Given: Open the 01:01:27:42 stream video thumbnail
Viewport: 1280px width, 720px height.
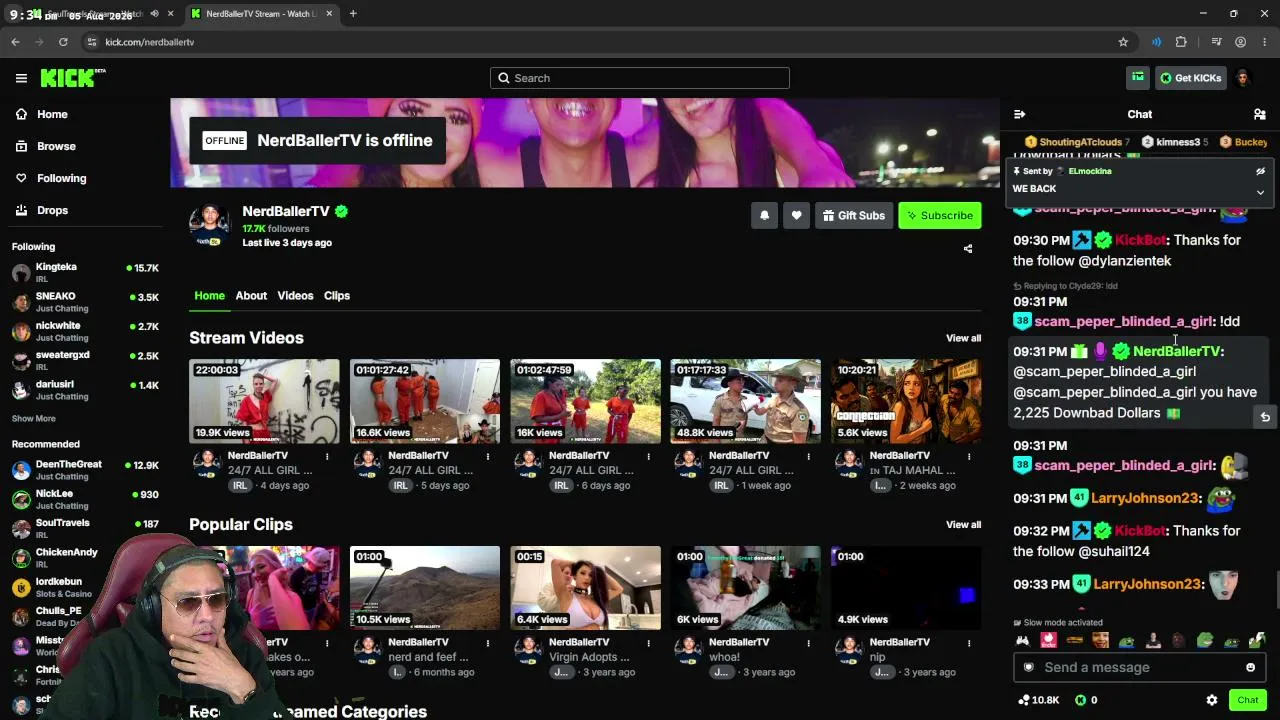Looking at the screenshot, I should point(425,401).
